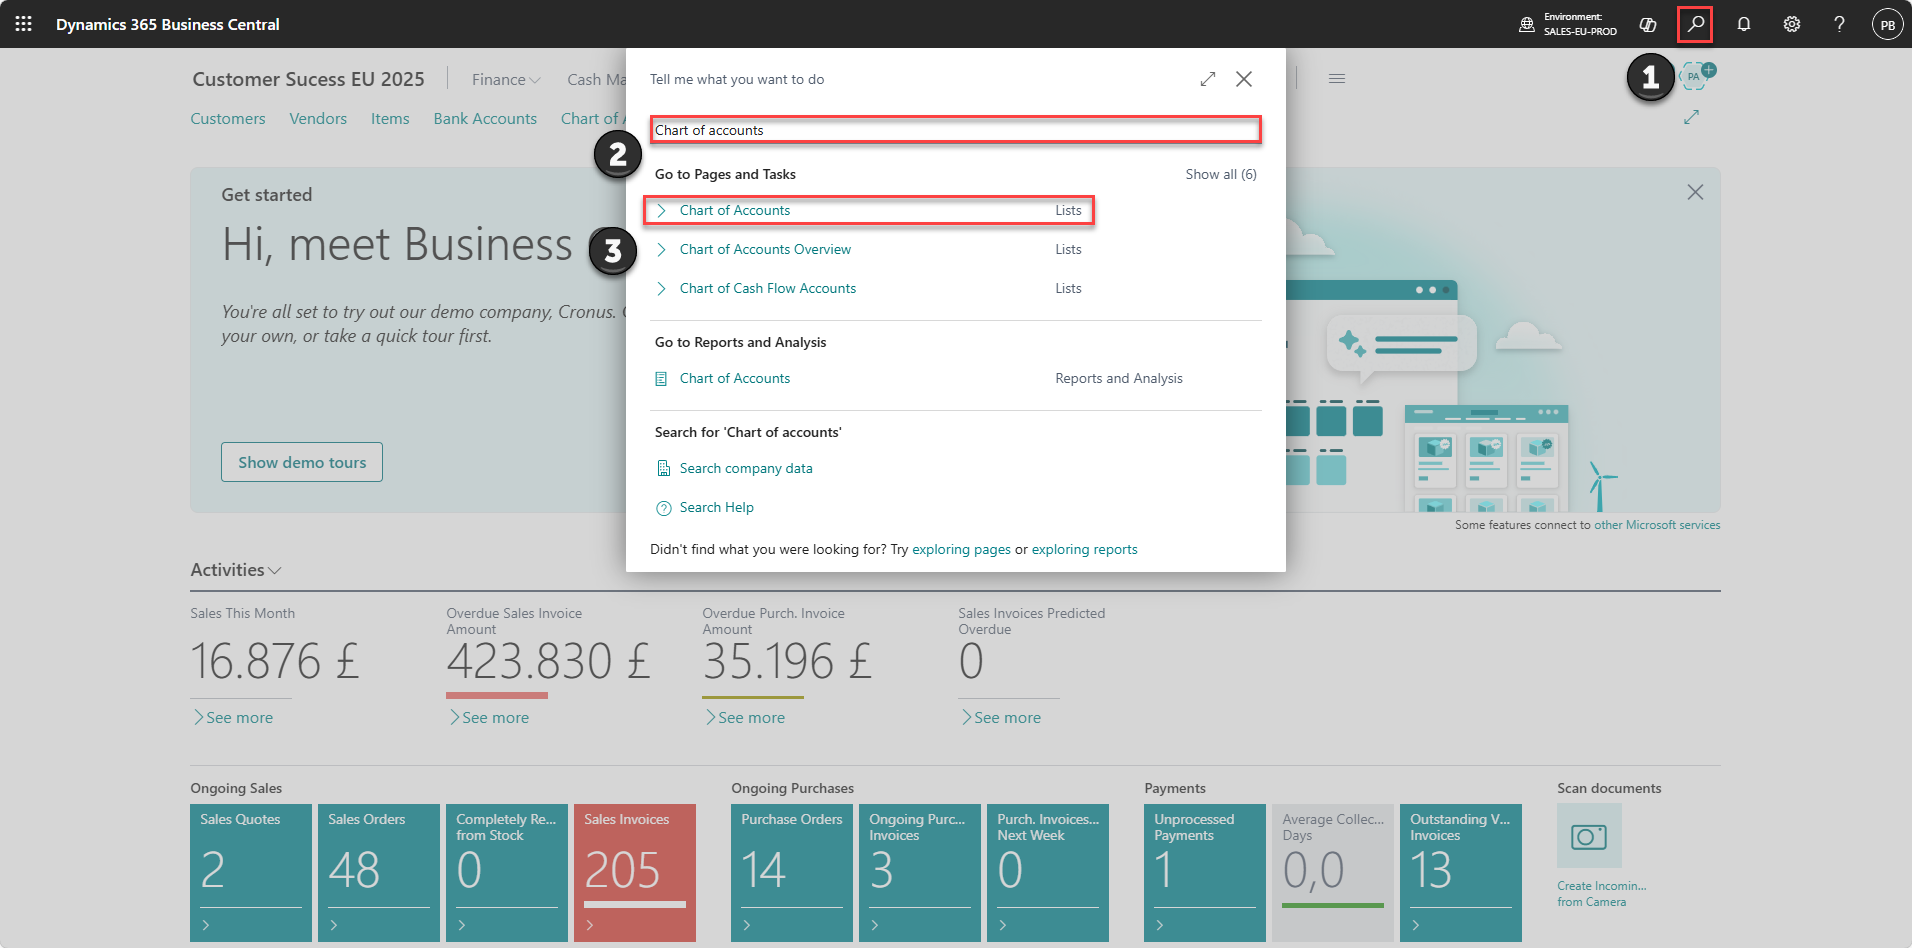The image size is (1912, 948).
Task: Open the Help question mark menu
Action: (1839, 24)
